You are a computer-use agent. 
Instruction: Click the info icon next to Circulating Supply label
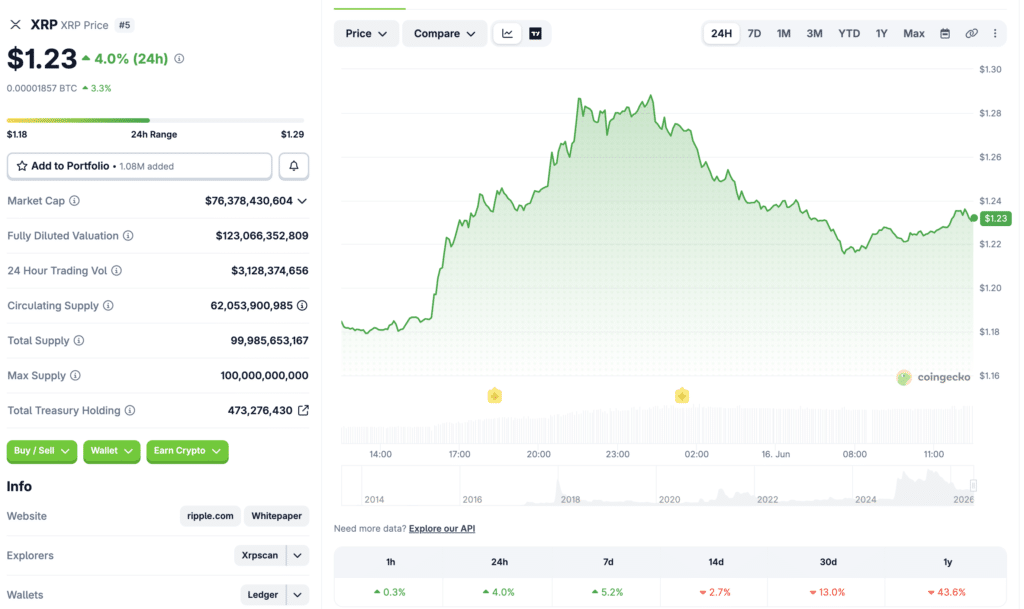(x=108, y=305)
